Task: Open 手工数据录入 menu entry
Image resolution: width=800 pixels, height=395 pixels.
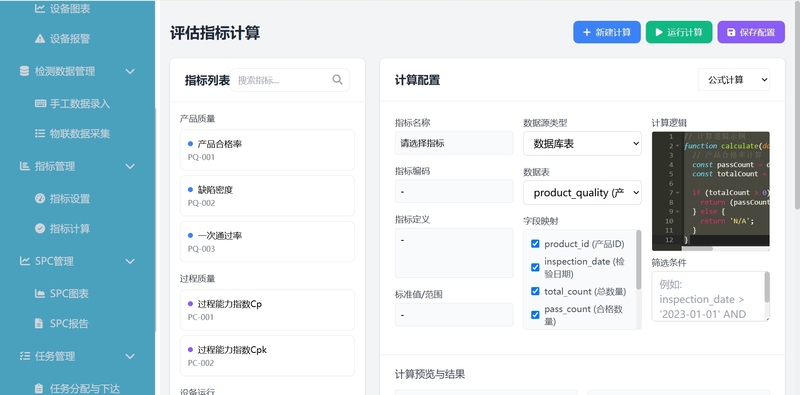Action: (80, 104)
